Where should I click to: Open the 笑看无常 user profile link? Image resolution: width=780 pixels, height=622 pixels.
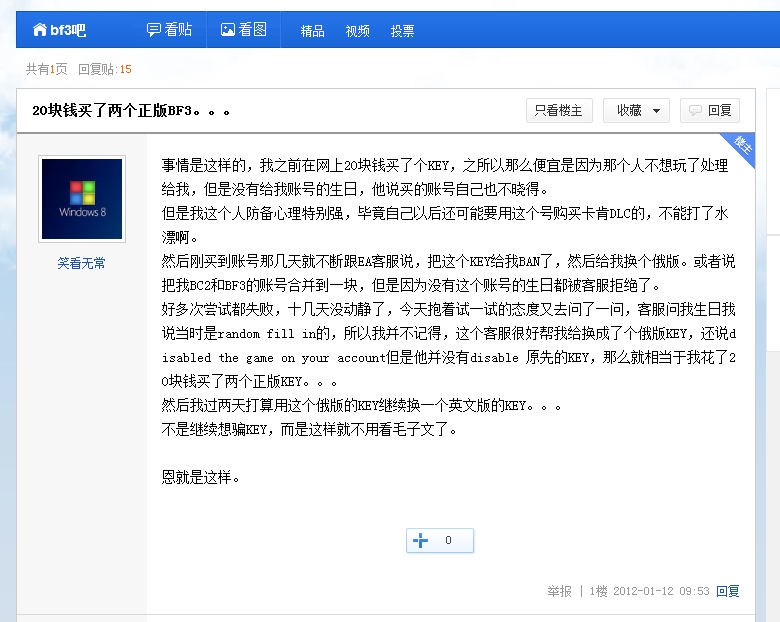[82, 263]
